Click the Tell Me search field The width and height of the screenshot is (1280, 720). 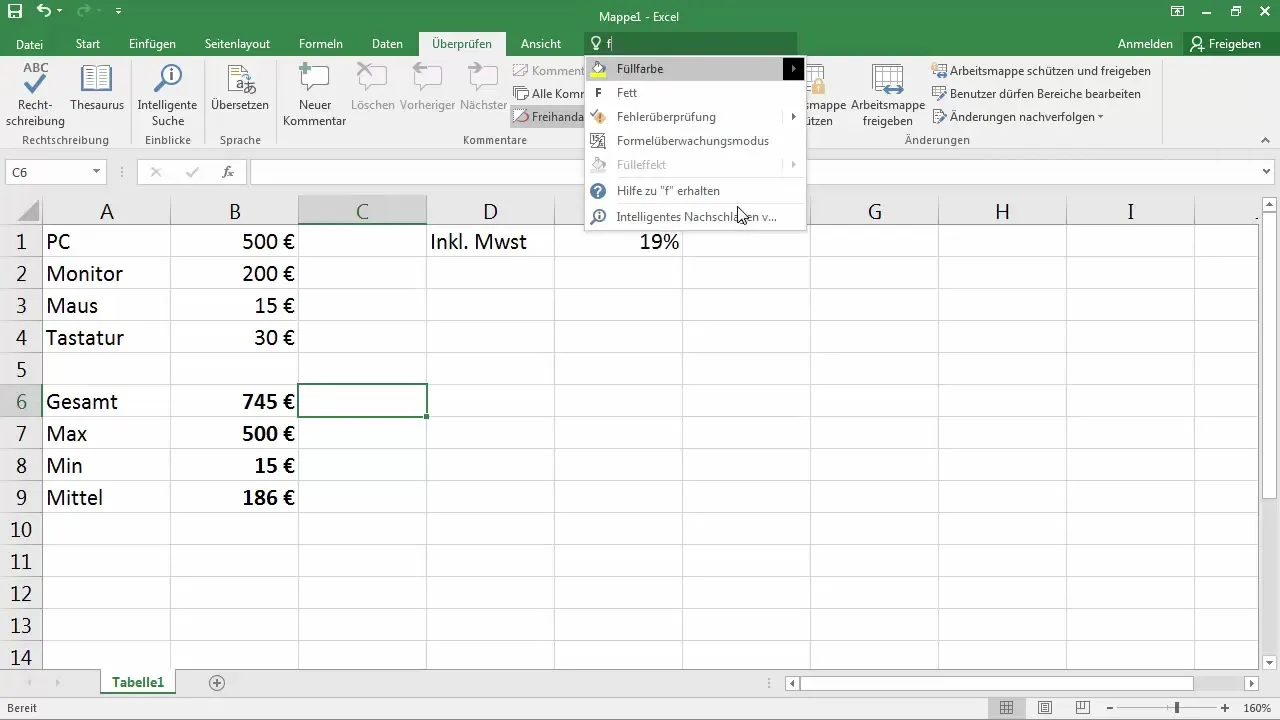[x=690, y=44]
